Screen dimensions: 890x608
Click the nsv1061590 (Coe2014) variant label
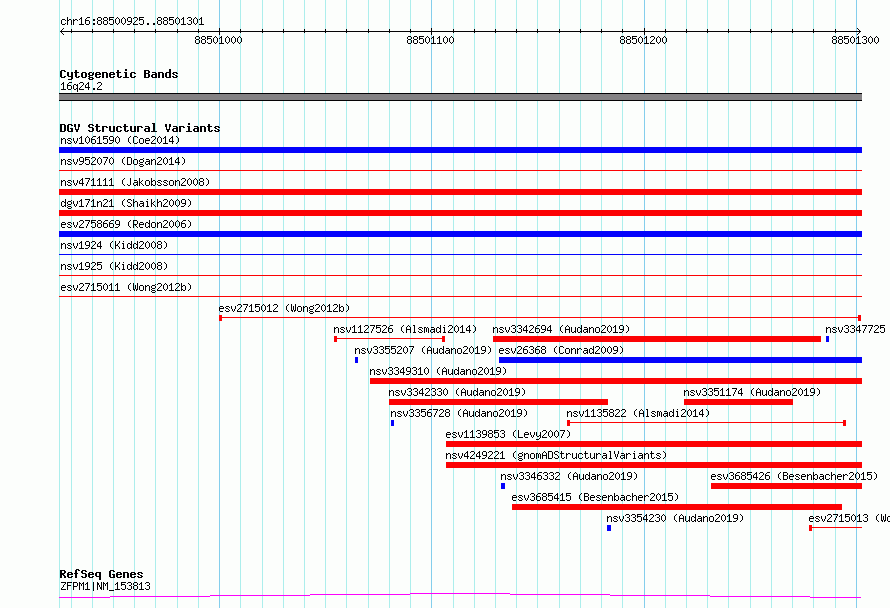(120, 140)
